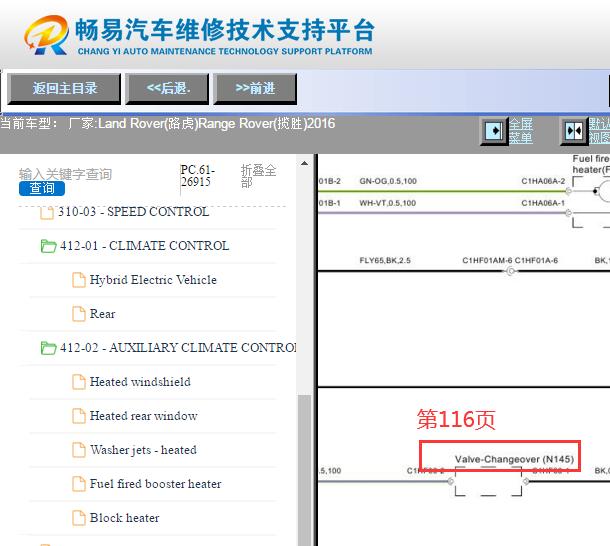The width and height of the screenshot is (610, 546).
Task: Go back with the <<后退 button
Action: (x=167, y=89)
